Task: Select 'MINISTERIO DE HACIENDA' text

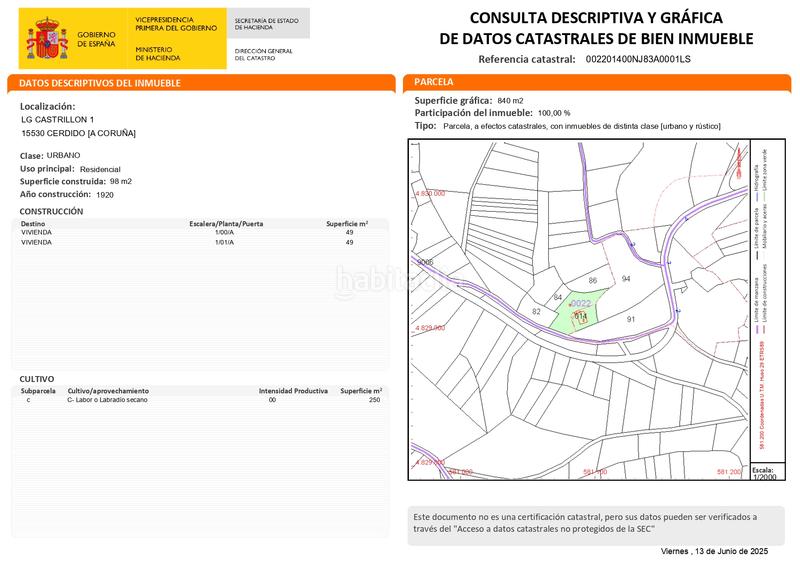Action: [158, 54]
